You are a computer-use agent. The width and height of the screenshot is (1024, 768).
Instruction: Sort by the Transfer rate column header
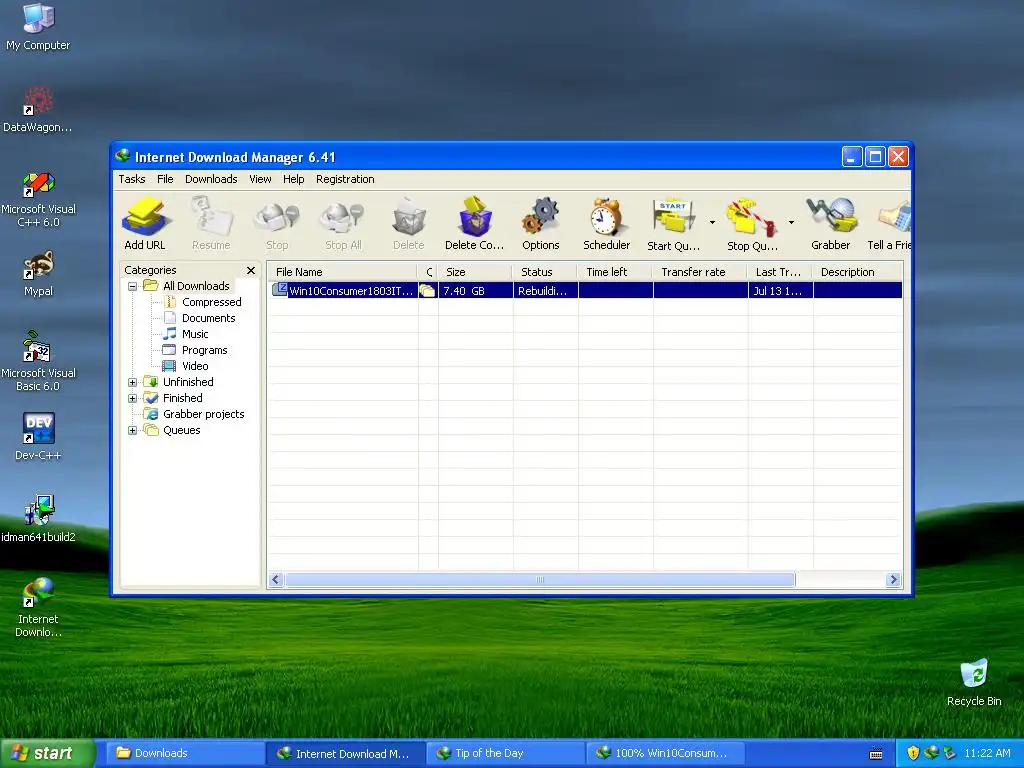click(700, 272)
